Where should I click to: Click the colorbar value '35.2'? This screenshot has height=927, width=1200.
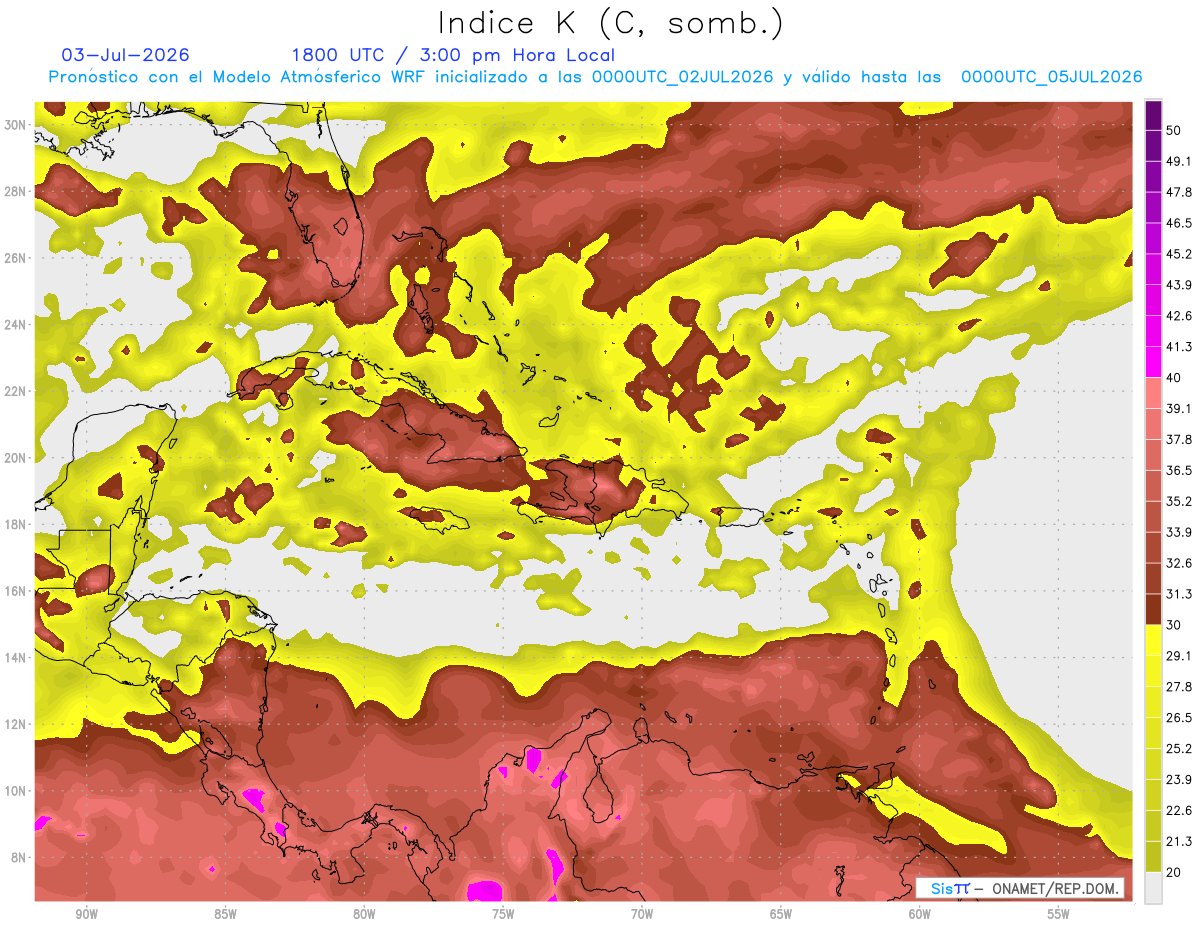(1179, 501)
